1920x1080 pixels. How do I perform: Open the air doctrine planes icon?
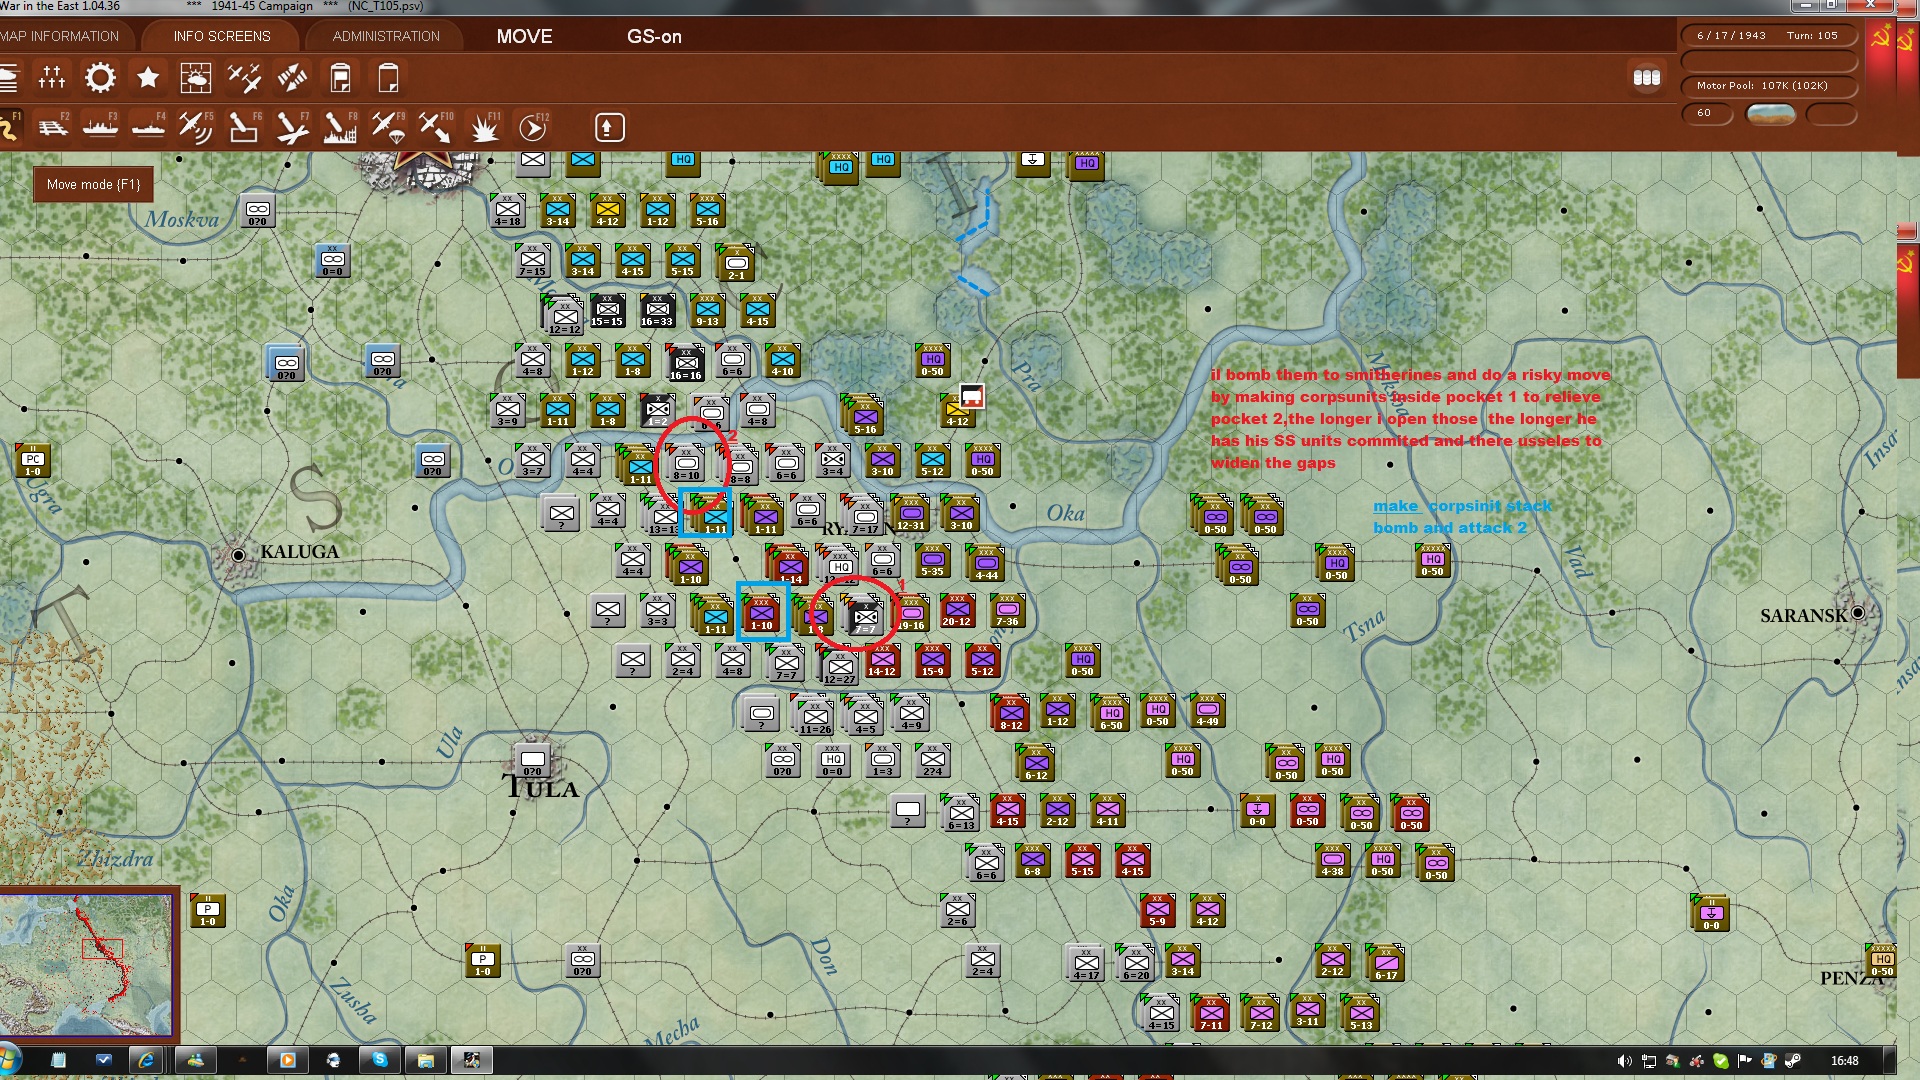(244, 77)
